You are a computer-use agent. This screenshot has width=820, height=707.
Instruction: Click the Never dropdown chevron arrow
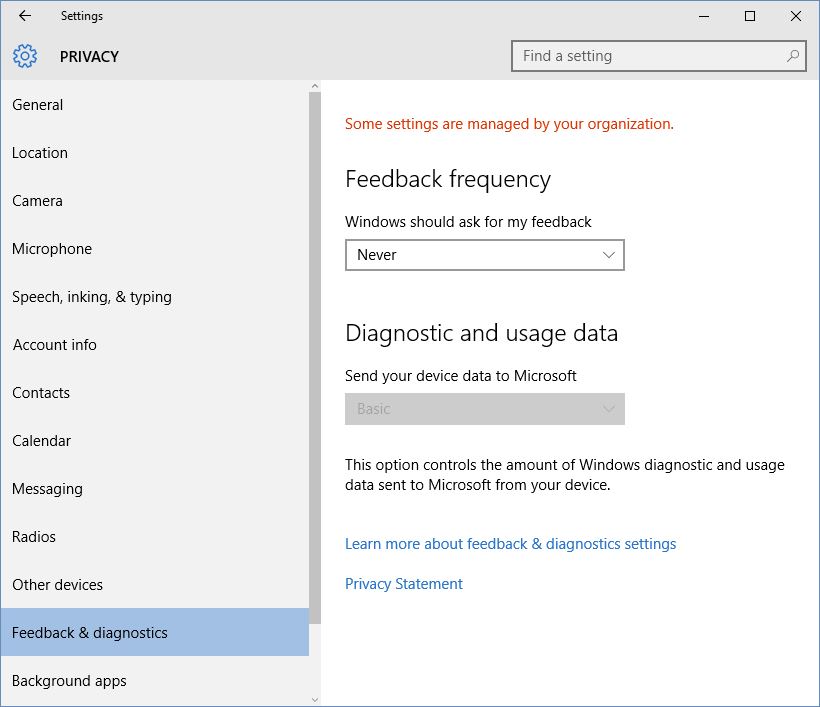[x=608, y=255]
